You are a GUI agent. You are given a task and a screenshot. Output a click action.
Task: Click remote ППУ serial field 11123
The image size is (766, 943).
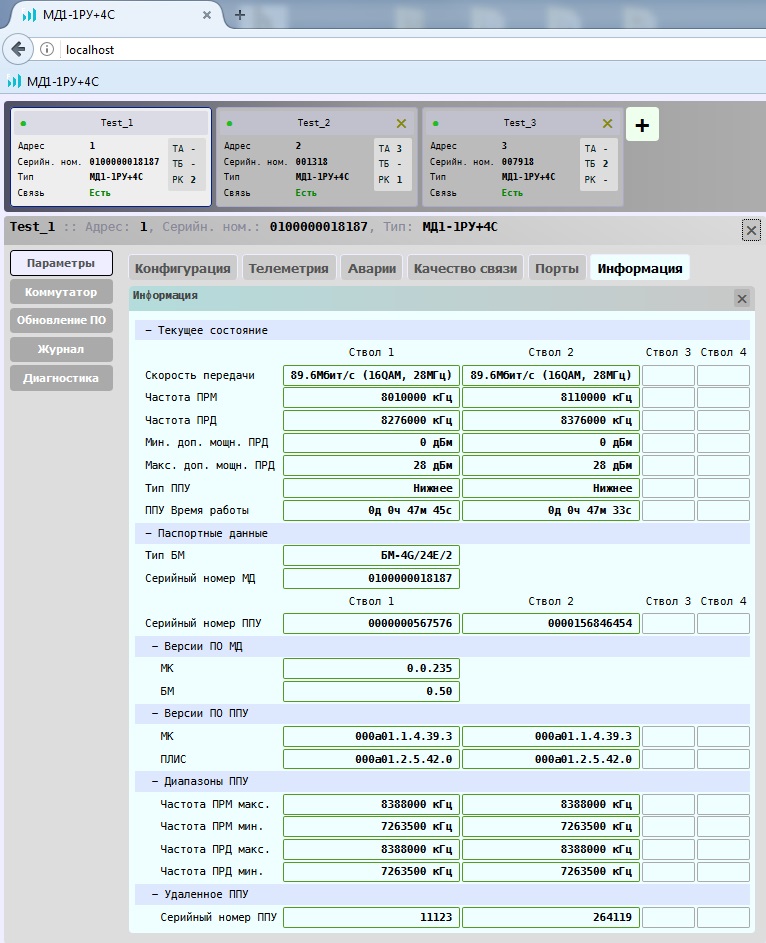(371, 917)
